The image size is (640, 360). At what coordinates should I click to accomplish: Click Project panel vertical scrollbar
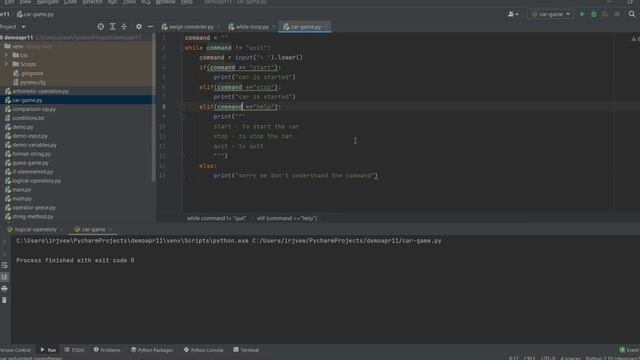tap(154, 107)
